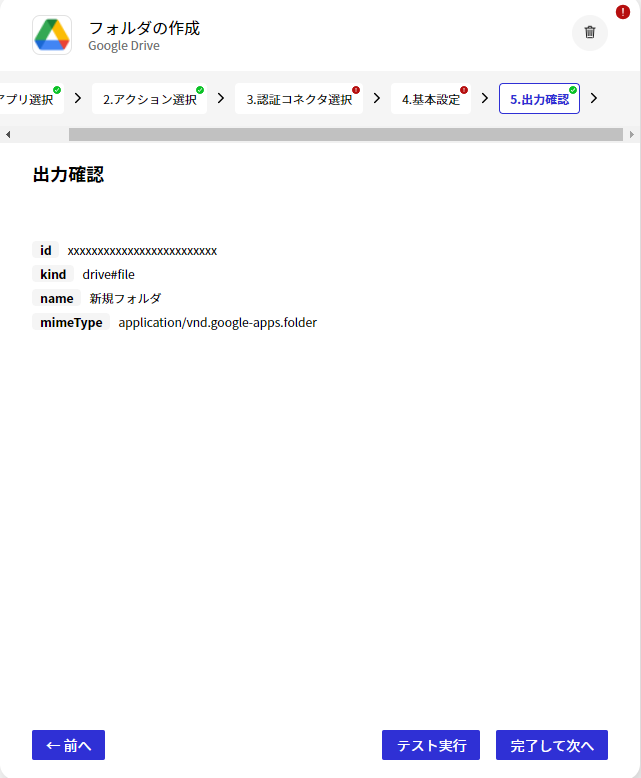The width and height of the screenshot is (641, 778).
Task: Open the partially visible アプリ選択 step tab
Action: pos(30,99)
